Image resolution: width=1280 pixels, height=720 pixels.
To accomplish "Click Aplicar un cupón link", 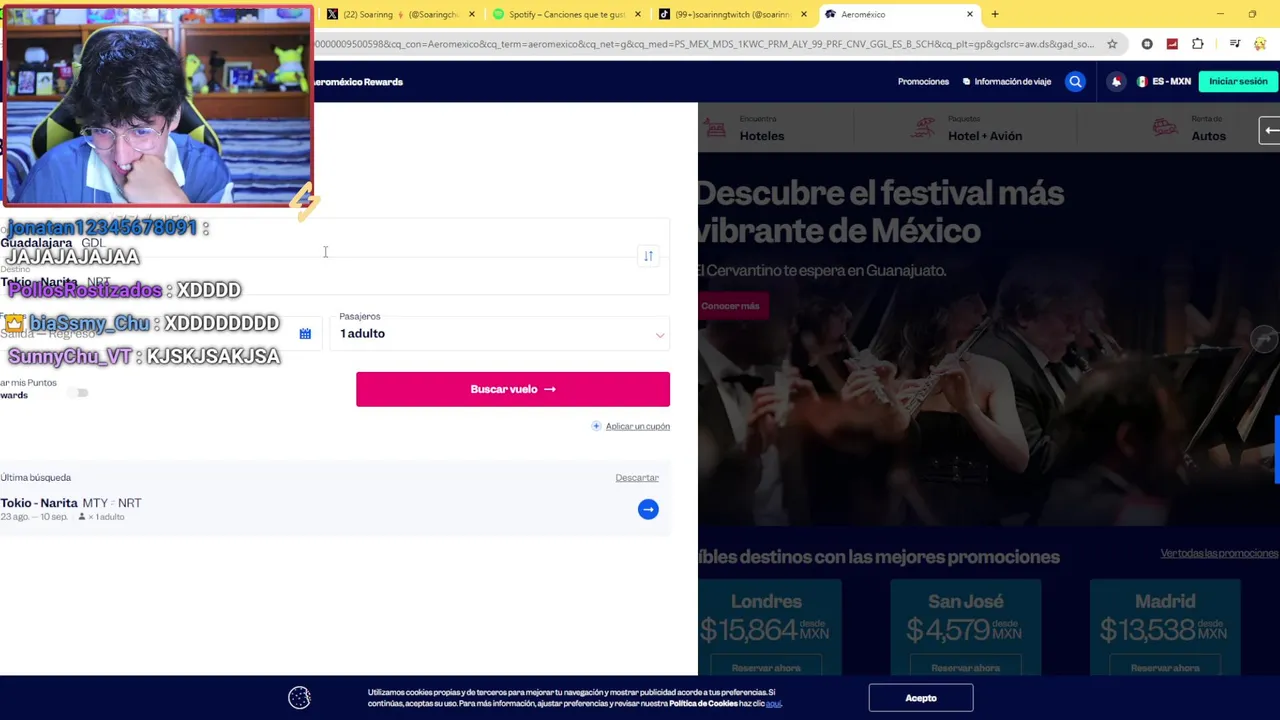I will 638,426.
